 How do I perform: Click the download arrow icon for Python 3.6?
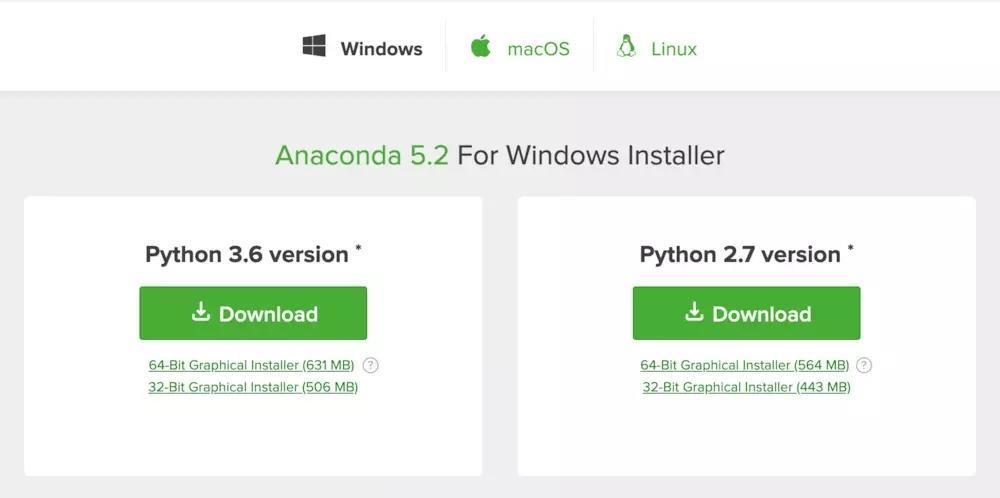[201, 312]
